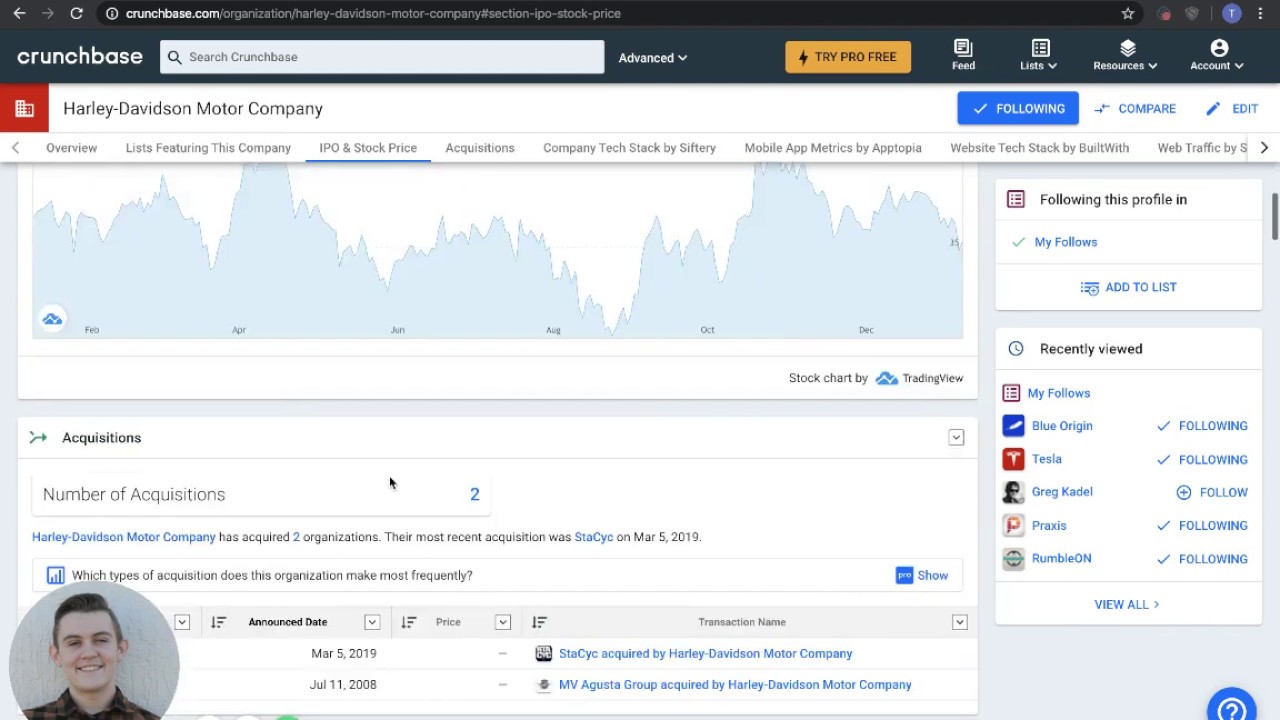1280x720 pixels.
Task: Unfollow Tesla via its FOLLOWING toggle
Action: click(x=1202, y=459)
